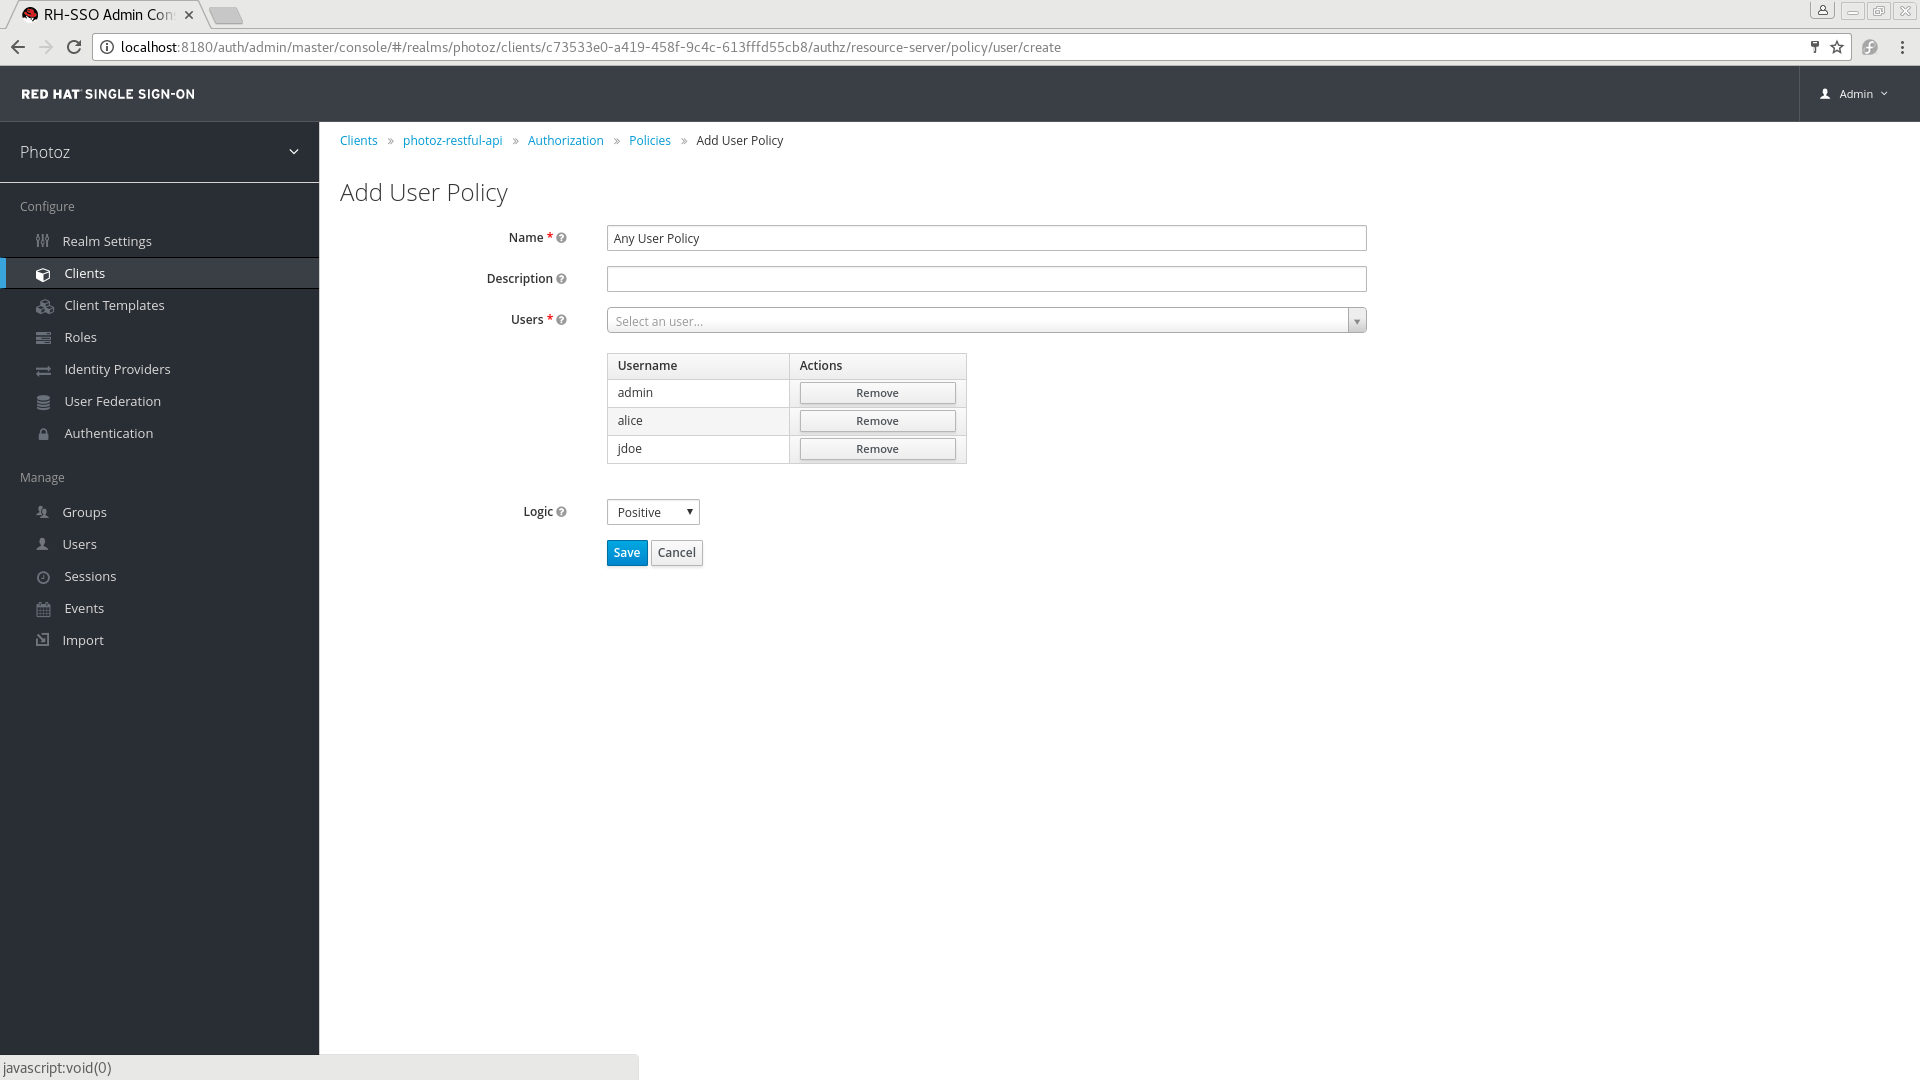Click Remove button for admin user
Screen dimensions: 1920x1080
pos(877,392)
